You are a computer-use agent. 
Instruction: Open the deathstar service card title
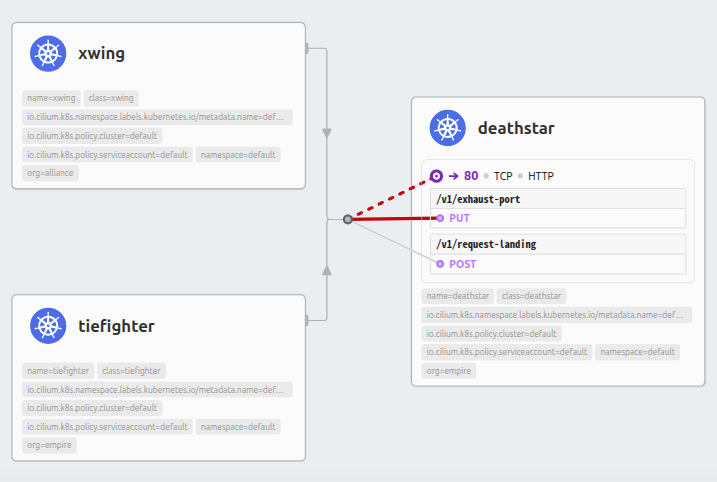(x=516, y=128)
